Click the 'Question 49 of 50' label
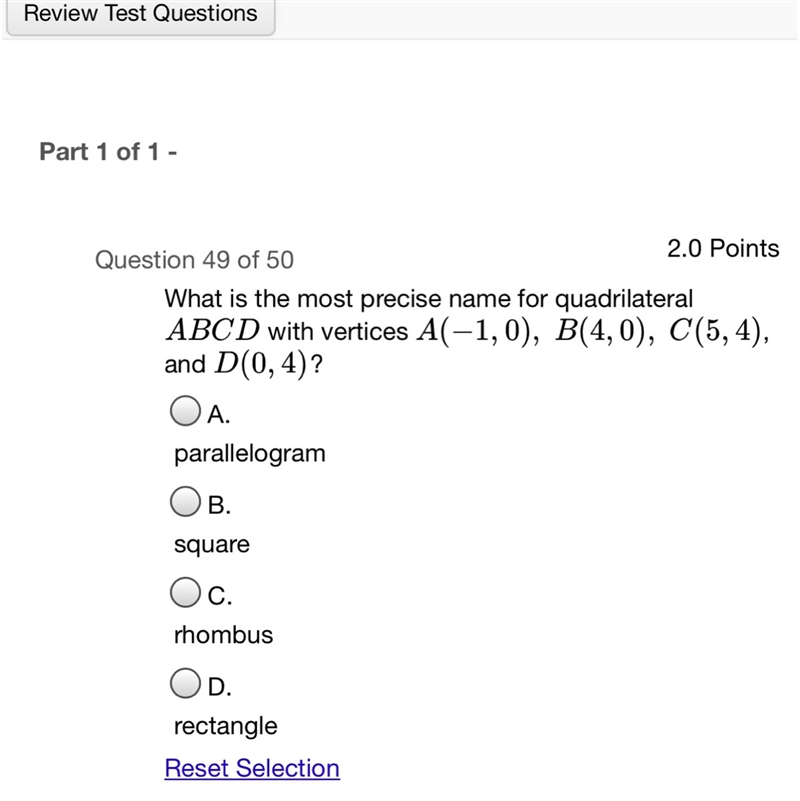The height and width of the screenshot is (801, 800). click(194, 260)
